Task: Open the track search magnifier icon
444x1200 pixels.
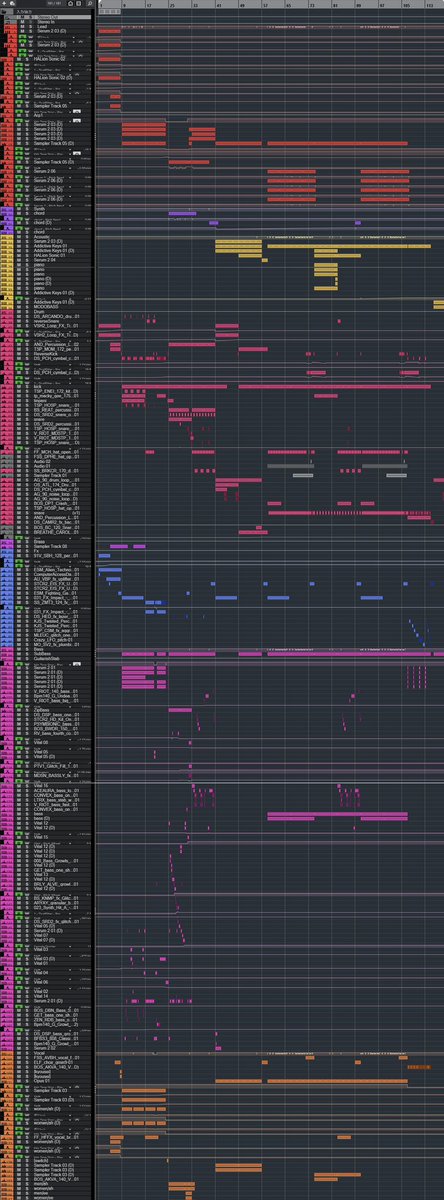Action: pyautogui.click(x=90, y=3)
